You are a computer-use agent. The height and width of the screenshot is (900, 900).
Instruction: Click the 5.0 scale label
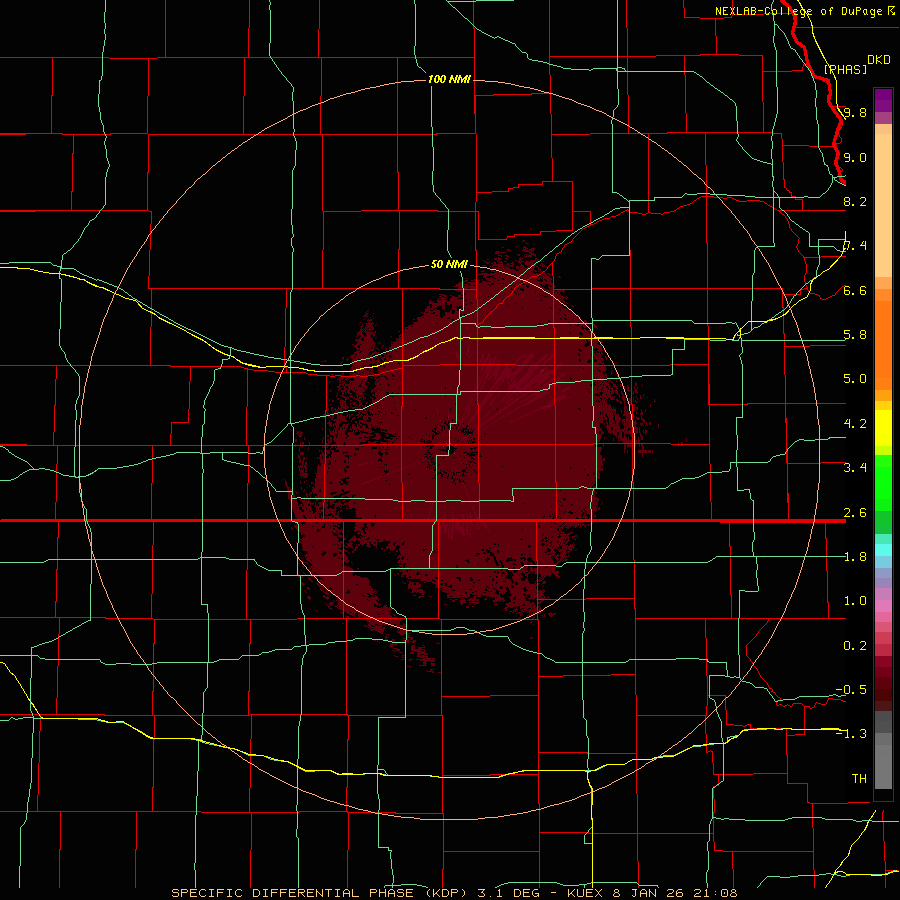coord(855,379)
